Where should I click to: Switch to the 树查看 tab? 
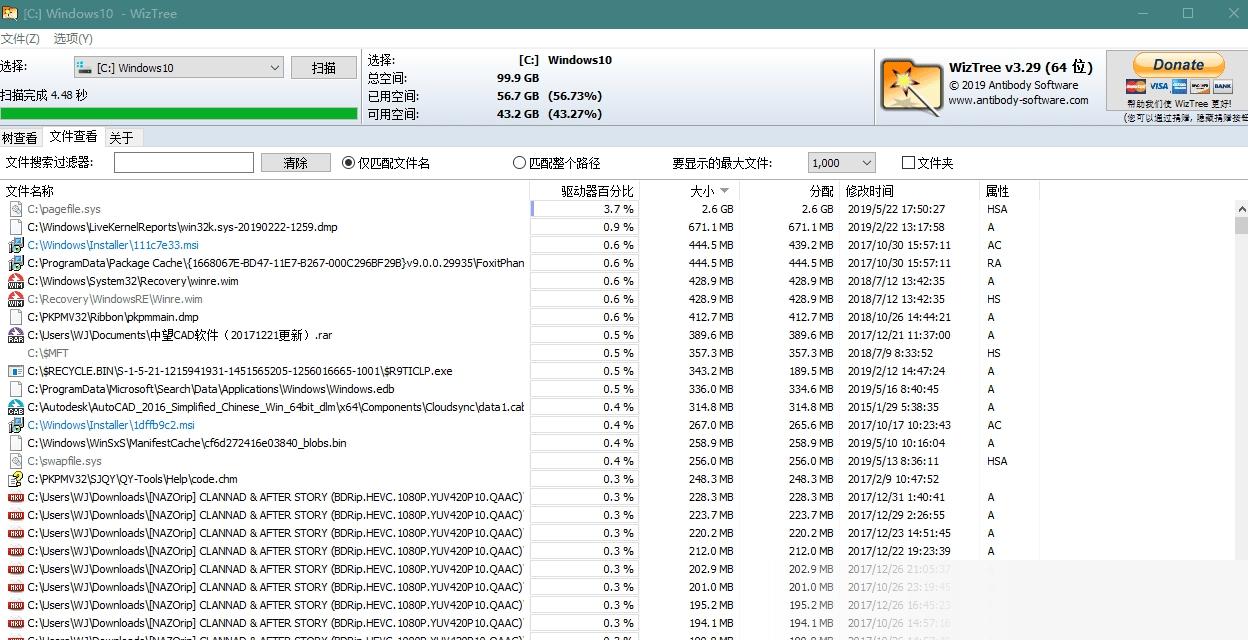coord(20,138)
